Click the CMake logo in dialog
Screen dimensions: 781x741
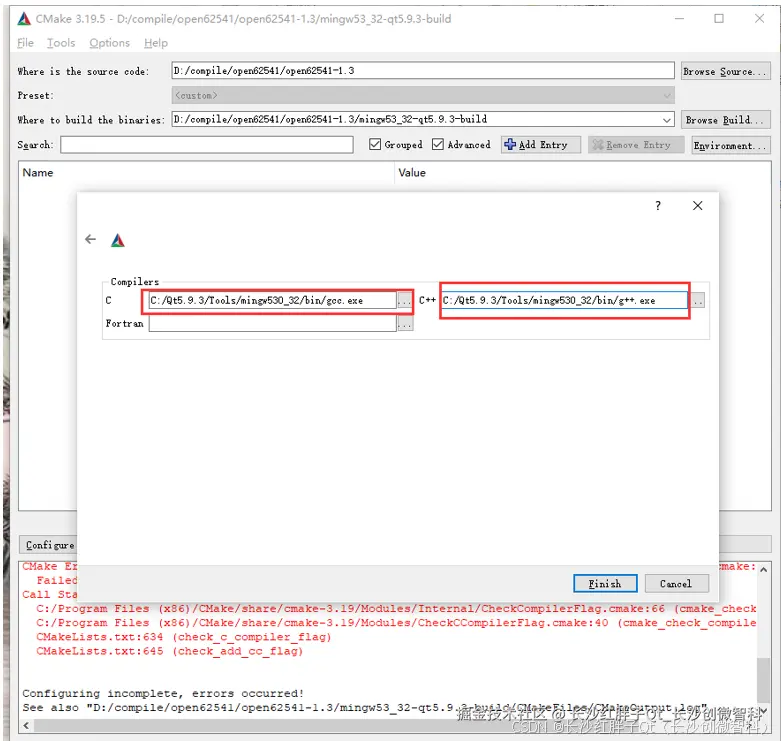coord(118,241)
